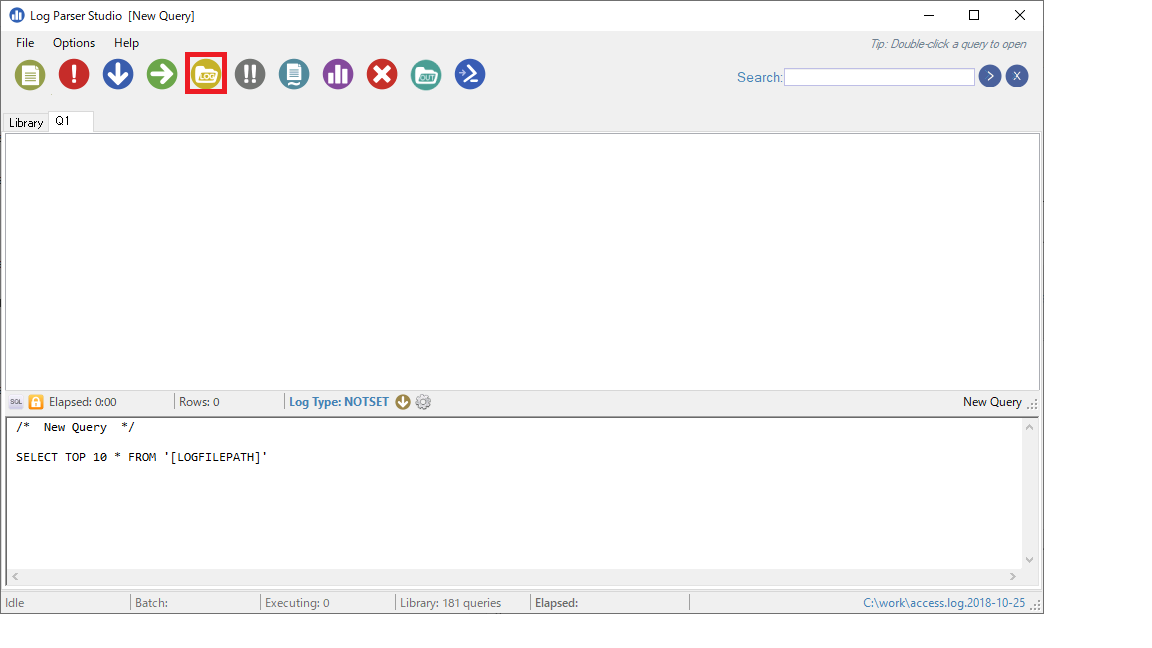
Task: Maximize the Log Parser Studio window
Action: [x=974, y=15]
